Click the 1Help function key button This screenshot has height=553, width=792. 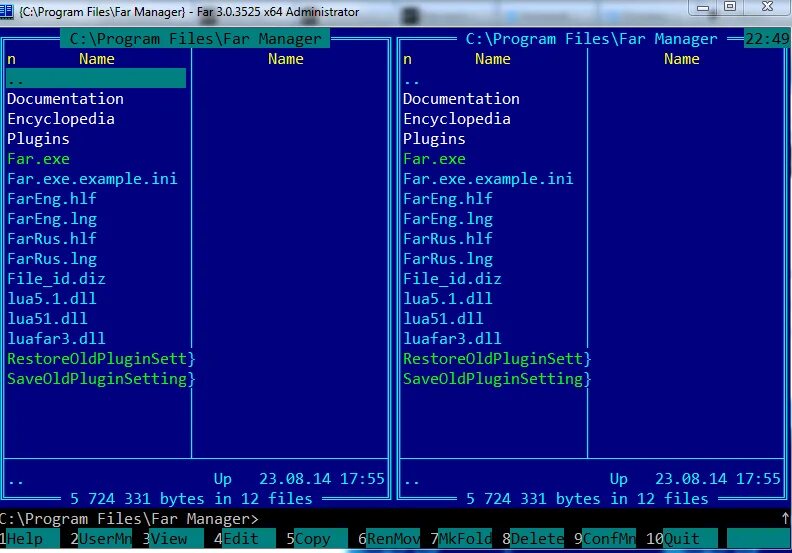pyautogui.click(x=30, y=538)
